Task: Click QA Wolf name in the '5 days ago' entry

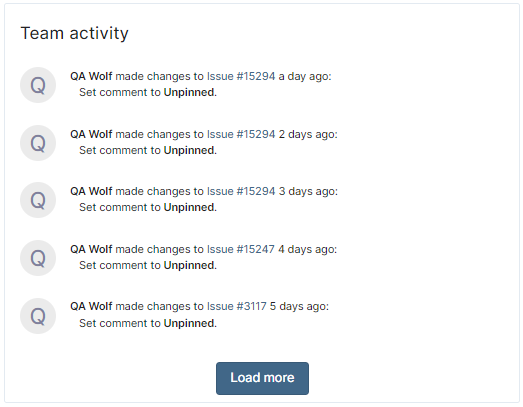Action: click(x=91, y=306)
